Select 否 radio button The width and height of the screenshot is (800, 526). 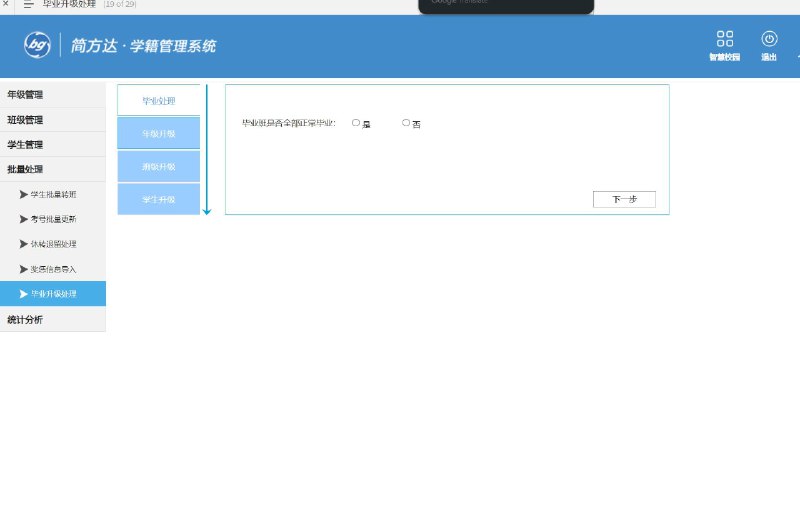(x=406, y=122)
